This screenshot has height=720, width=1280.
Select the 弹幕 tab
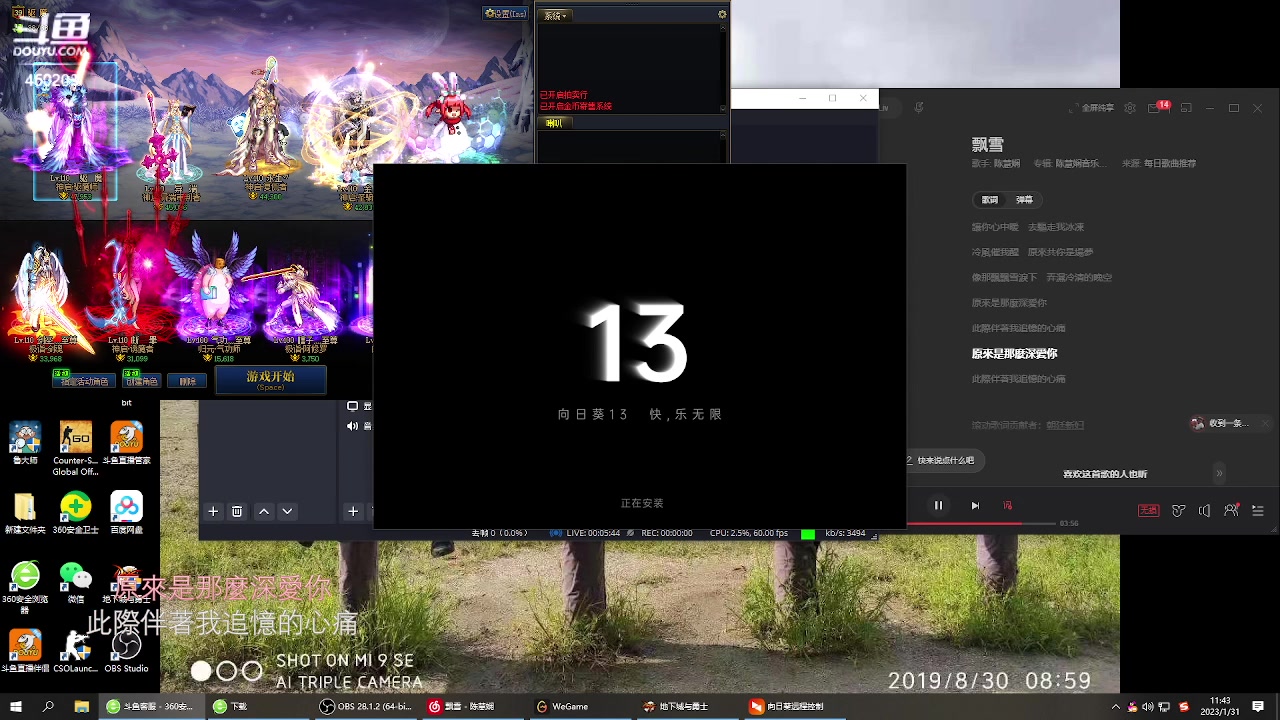(x=1024, y=200)
